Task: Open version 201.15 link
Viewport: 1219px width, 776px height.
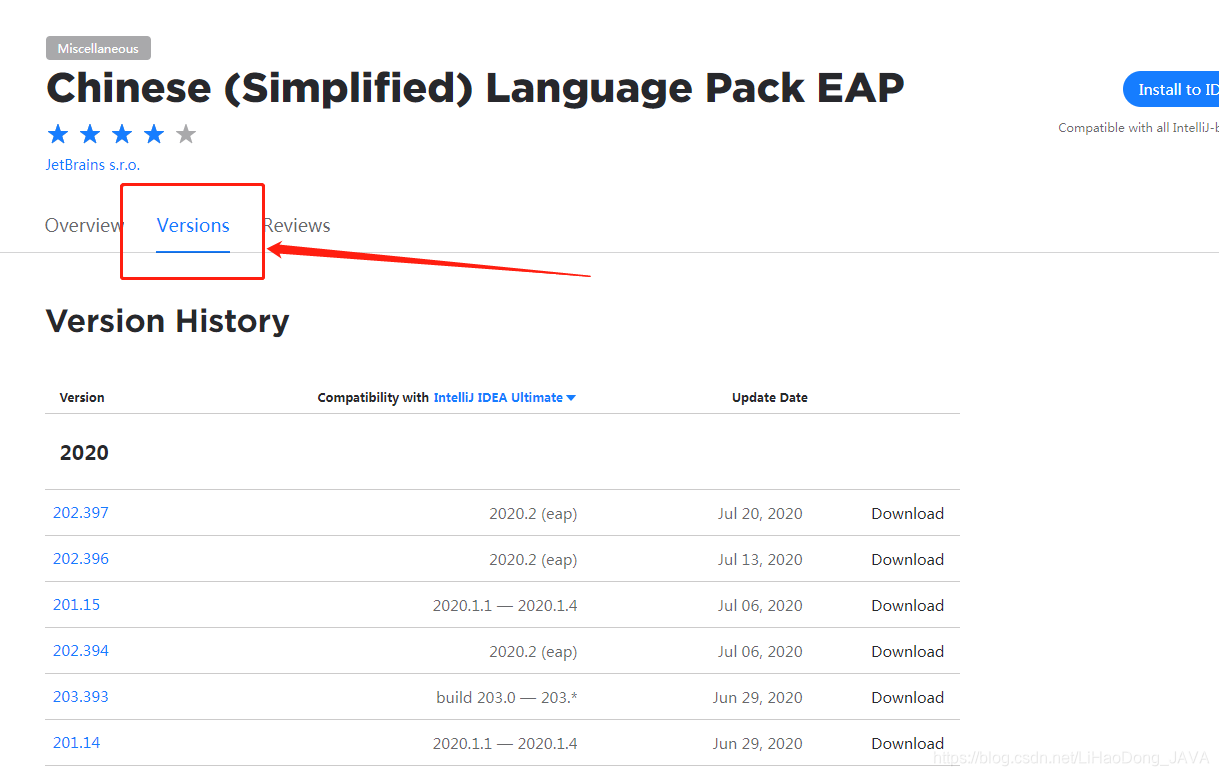Action: (77, 605)
